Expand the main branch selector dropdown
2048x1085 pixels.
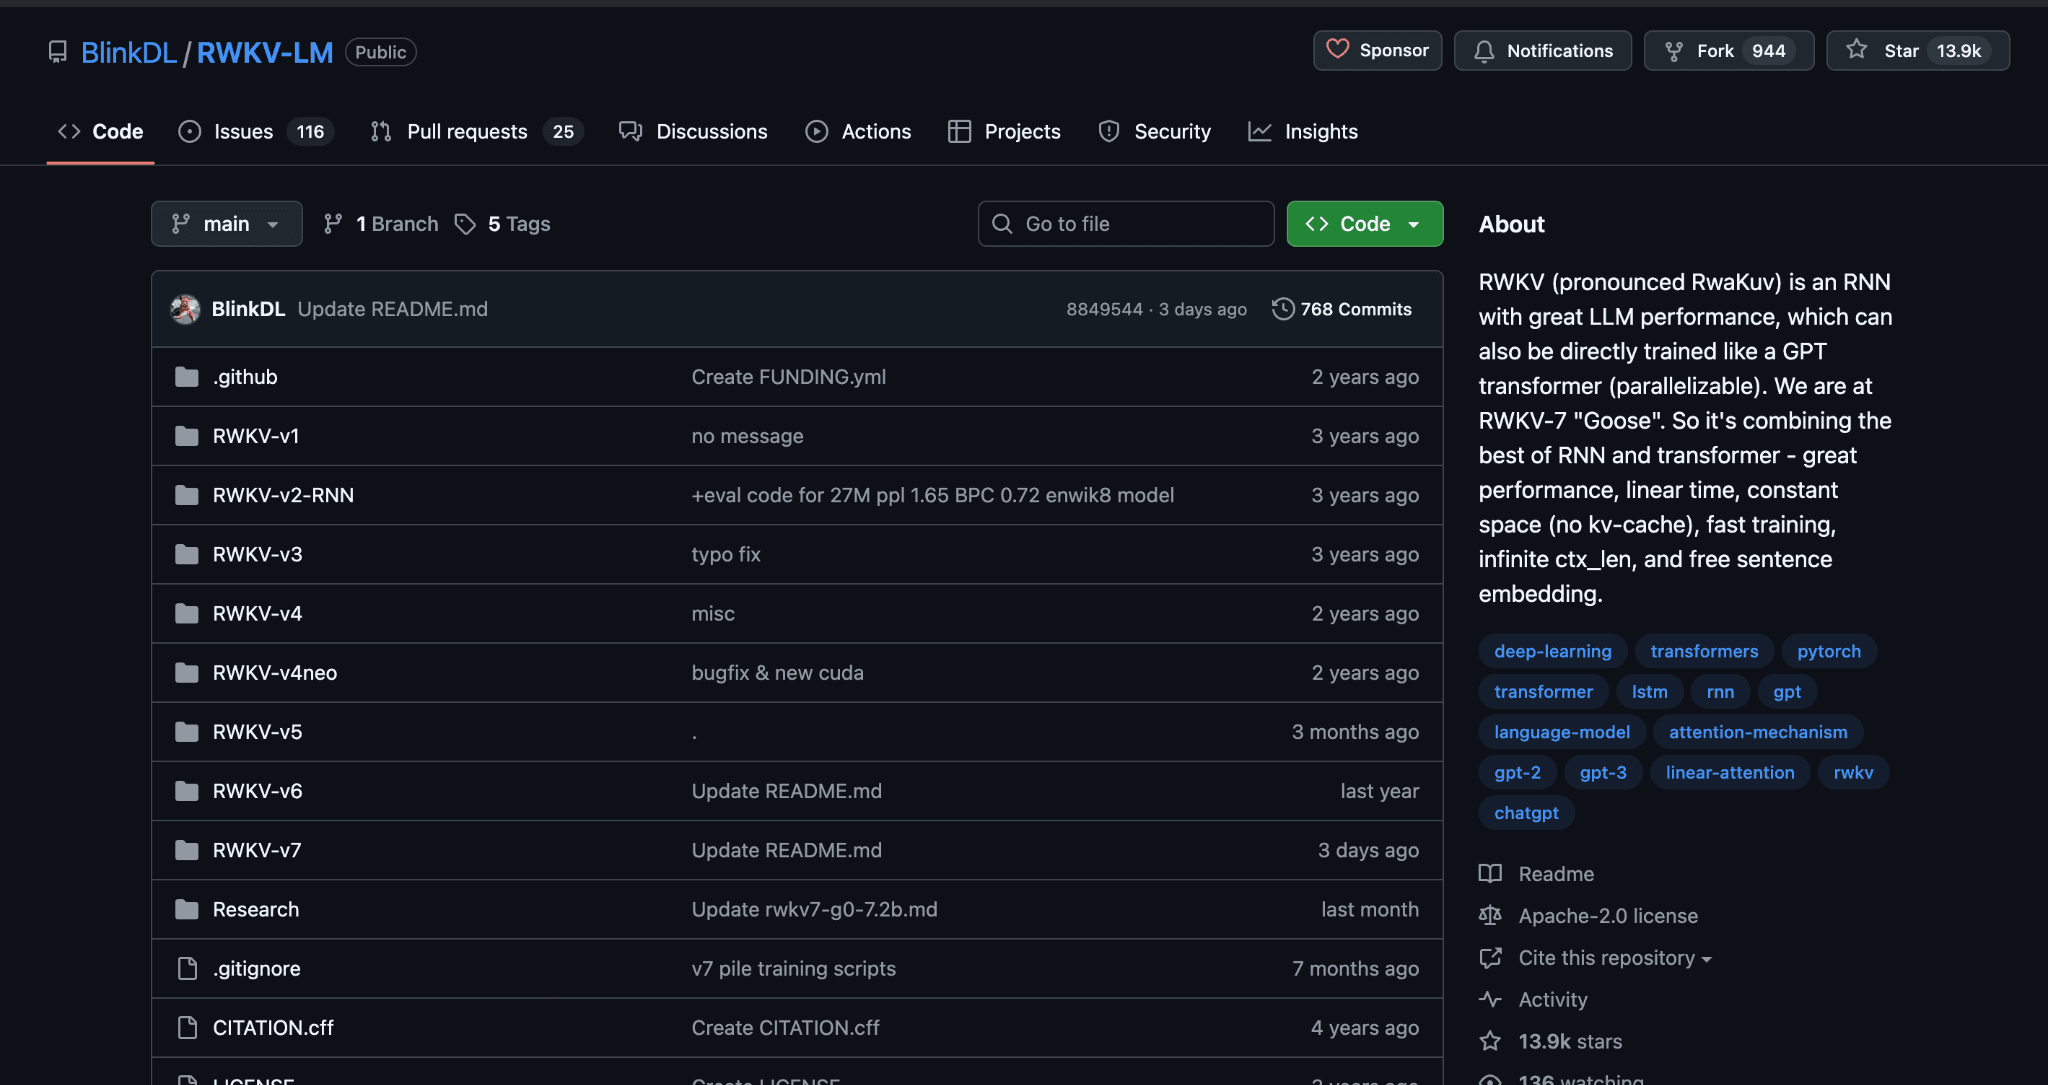point(226,224)
